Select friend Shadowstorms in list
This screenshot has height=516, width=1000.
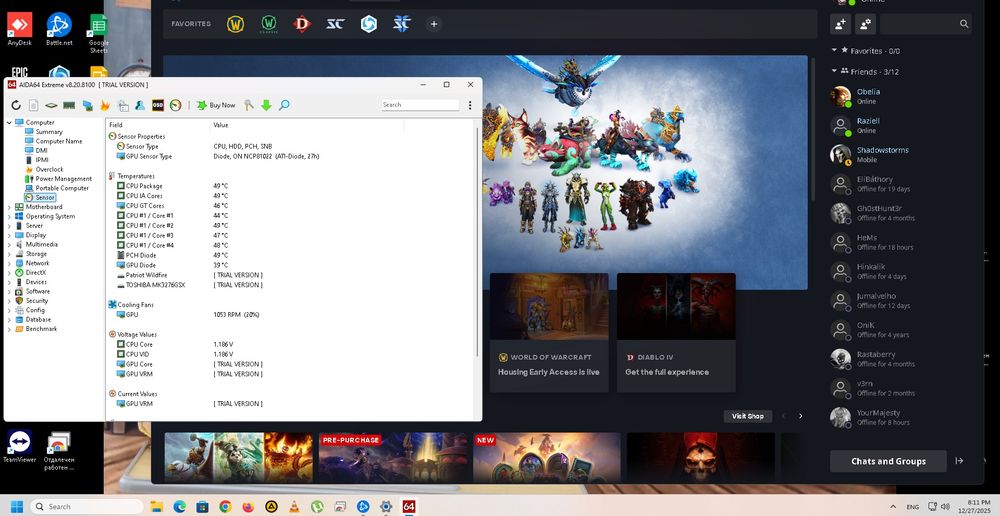tap(901, 155)
